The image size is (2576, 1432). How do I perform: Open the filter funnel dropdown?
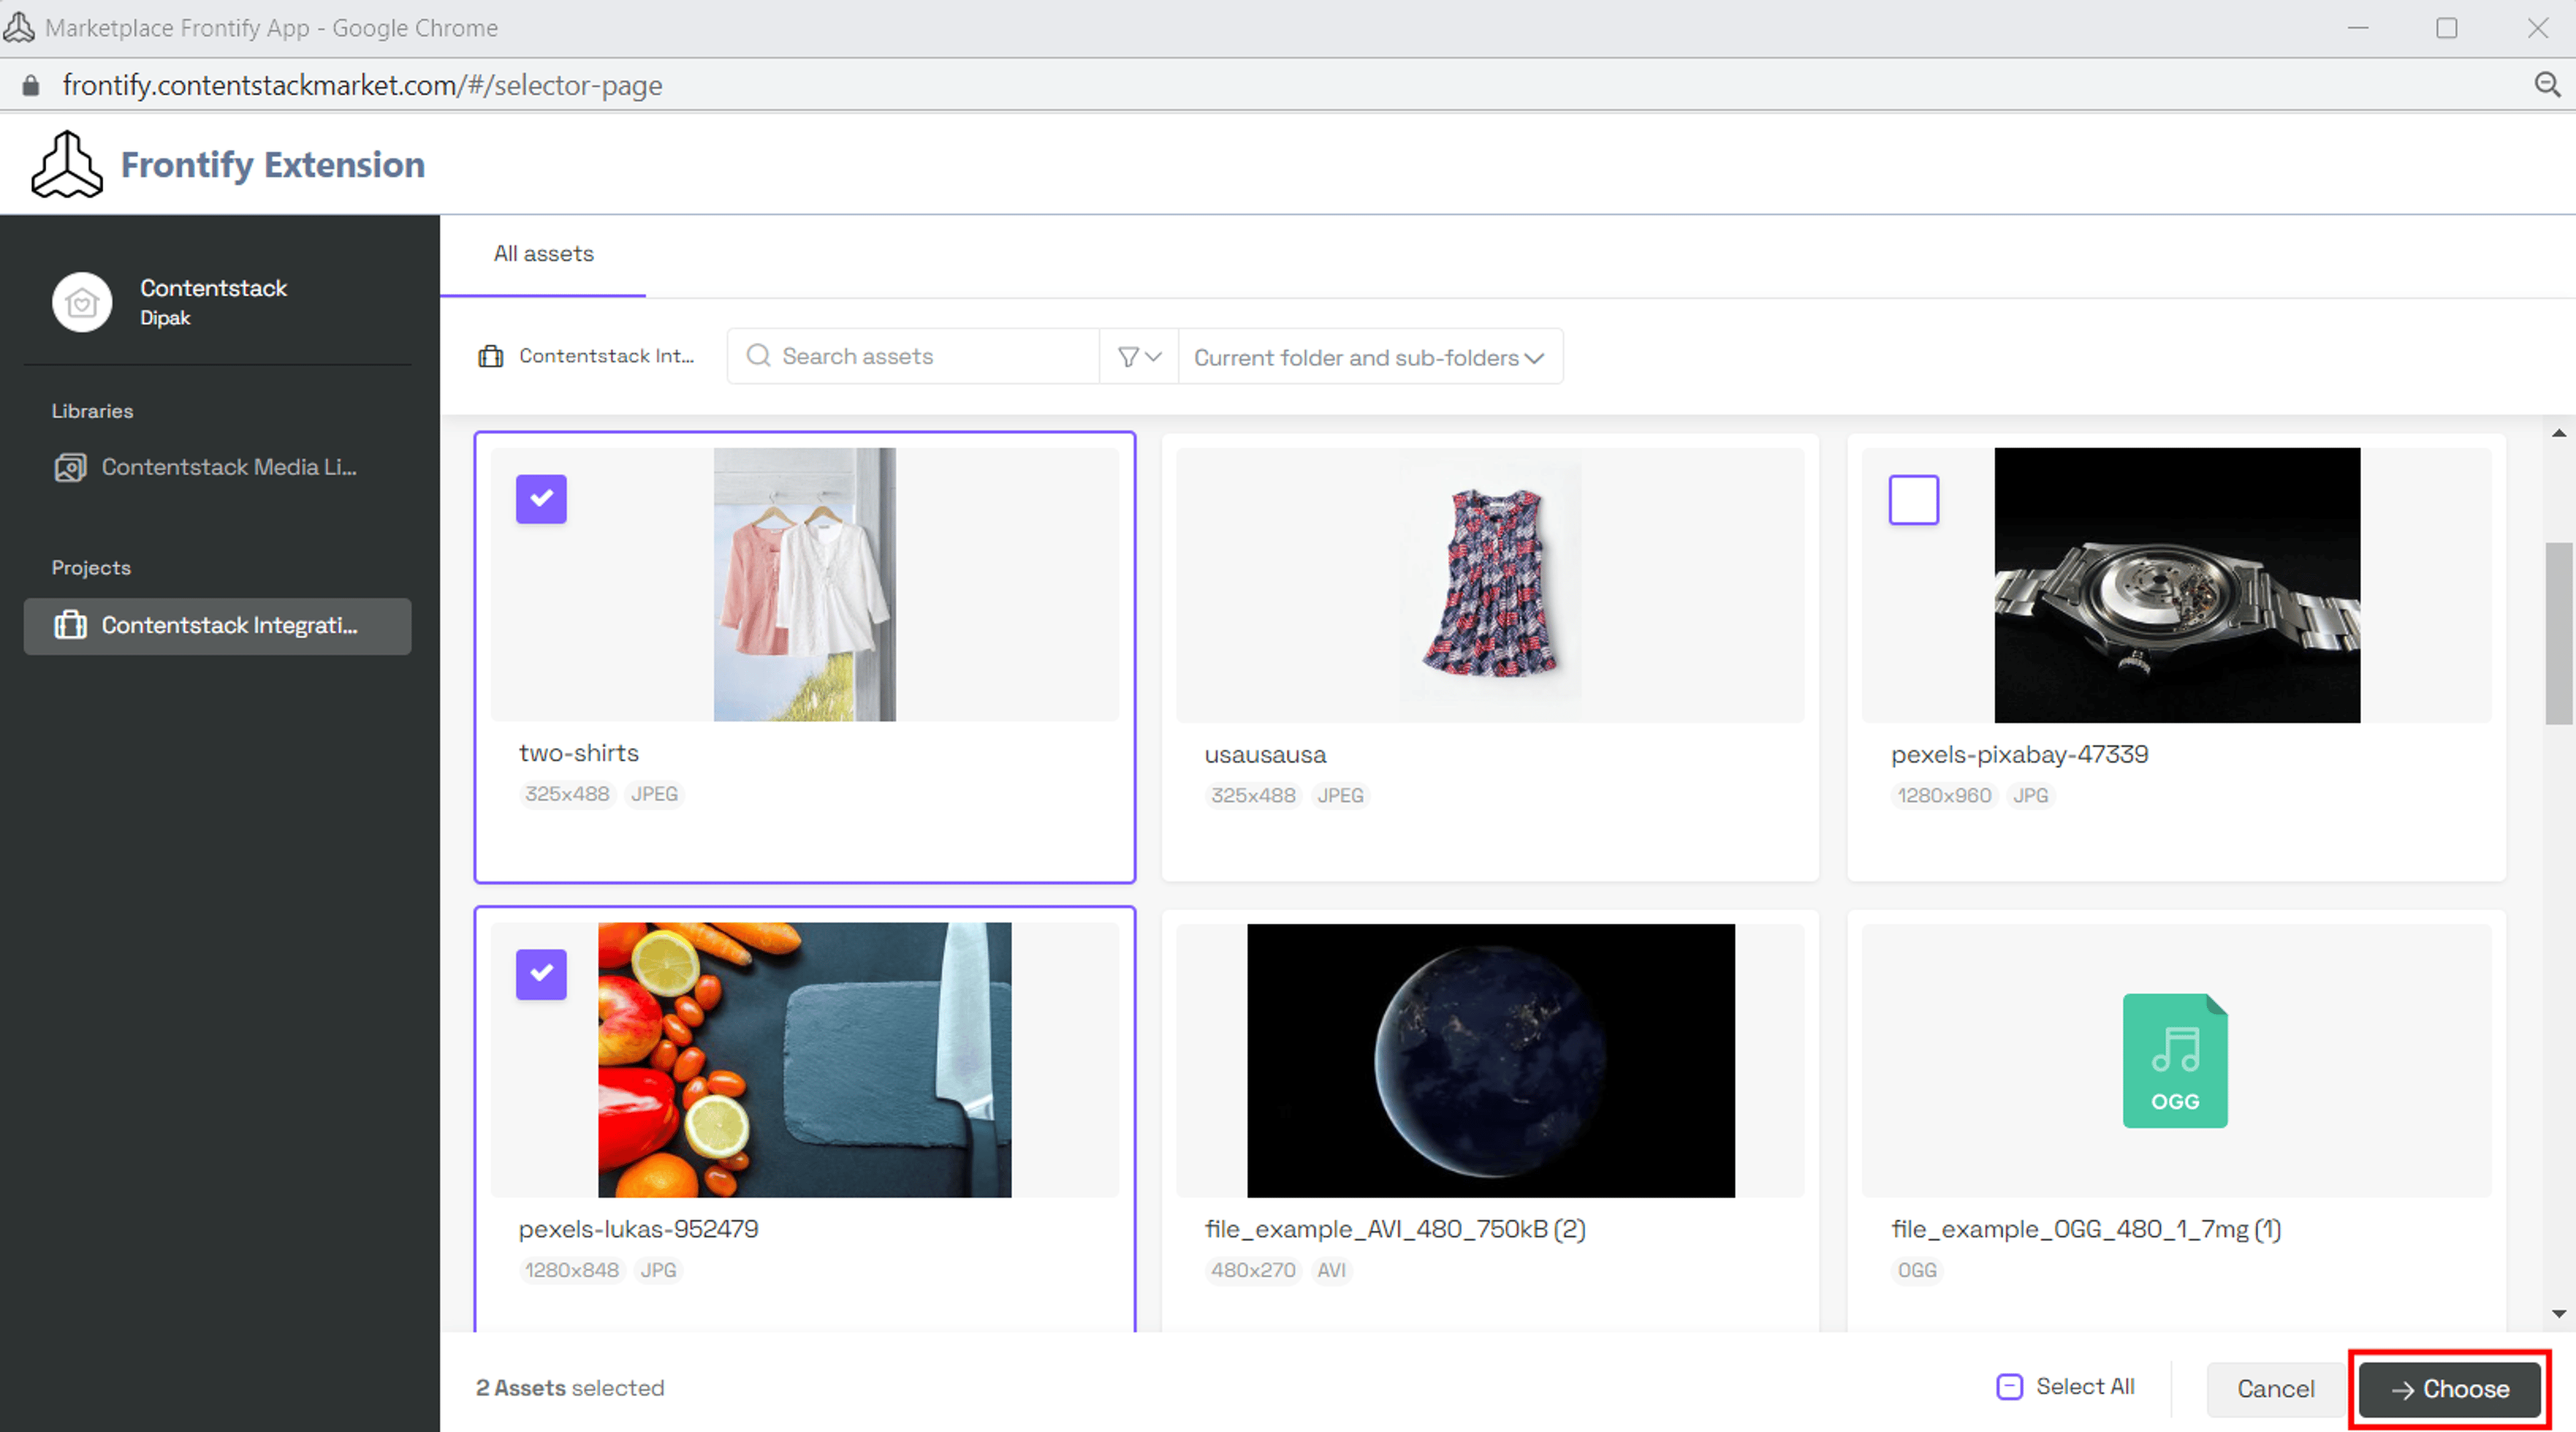[1139, 357]
